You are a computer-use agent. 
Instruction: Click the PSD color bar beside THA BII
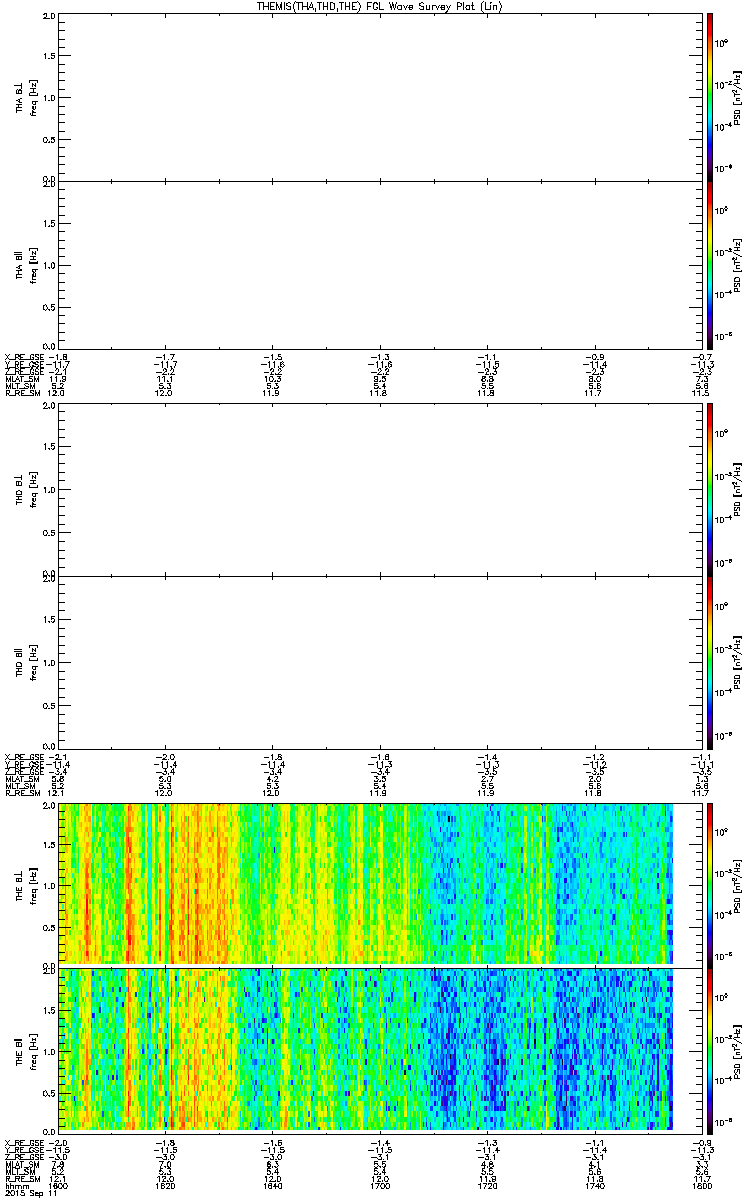709,264
